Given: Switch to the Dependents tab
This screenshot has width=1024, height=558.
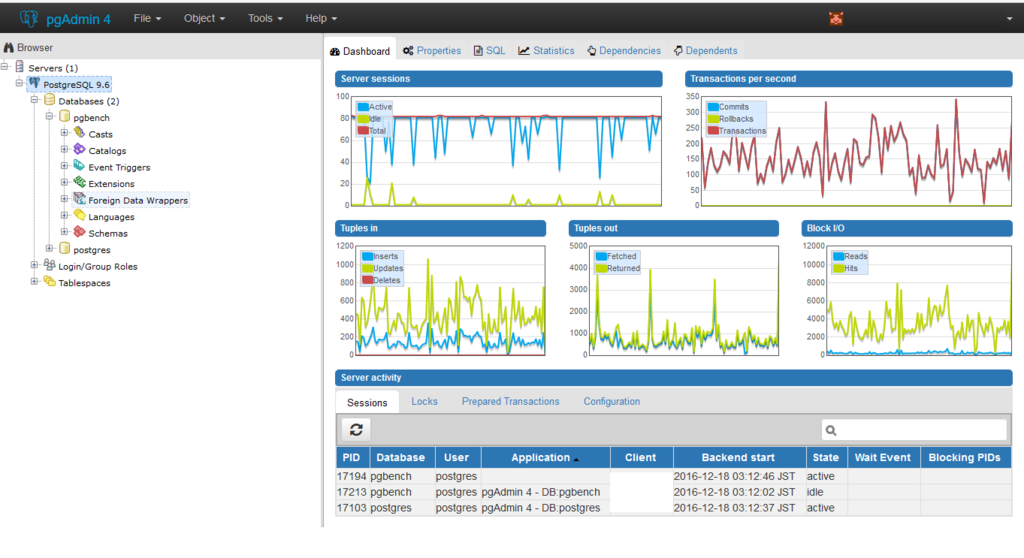Looking at the screenshot, I should (x=705, y=50).
